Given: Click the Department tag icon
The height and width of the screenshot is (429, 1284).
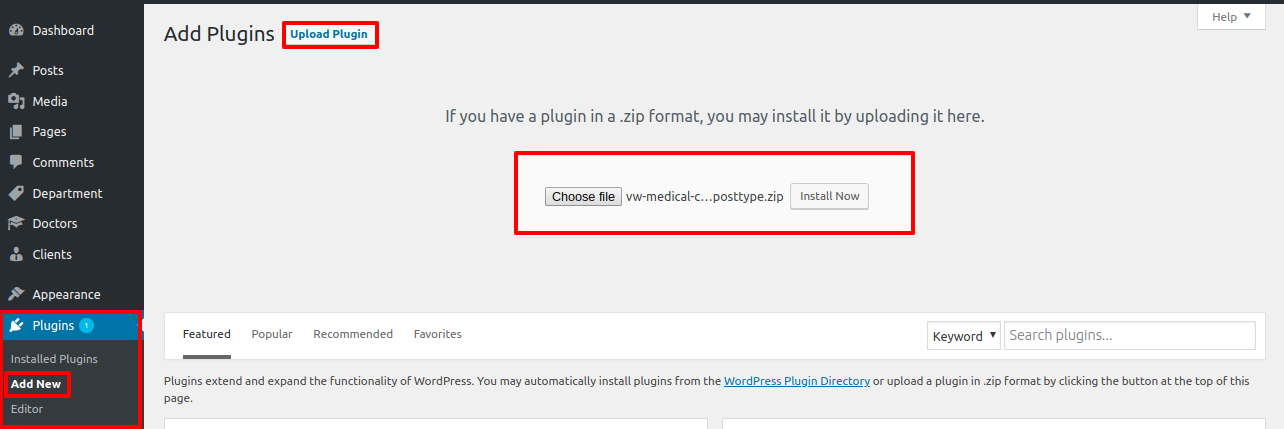Looking at the screenshot, I should 16,193.
